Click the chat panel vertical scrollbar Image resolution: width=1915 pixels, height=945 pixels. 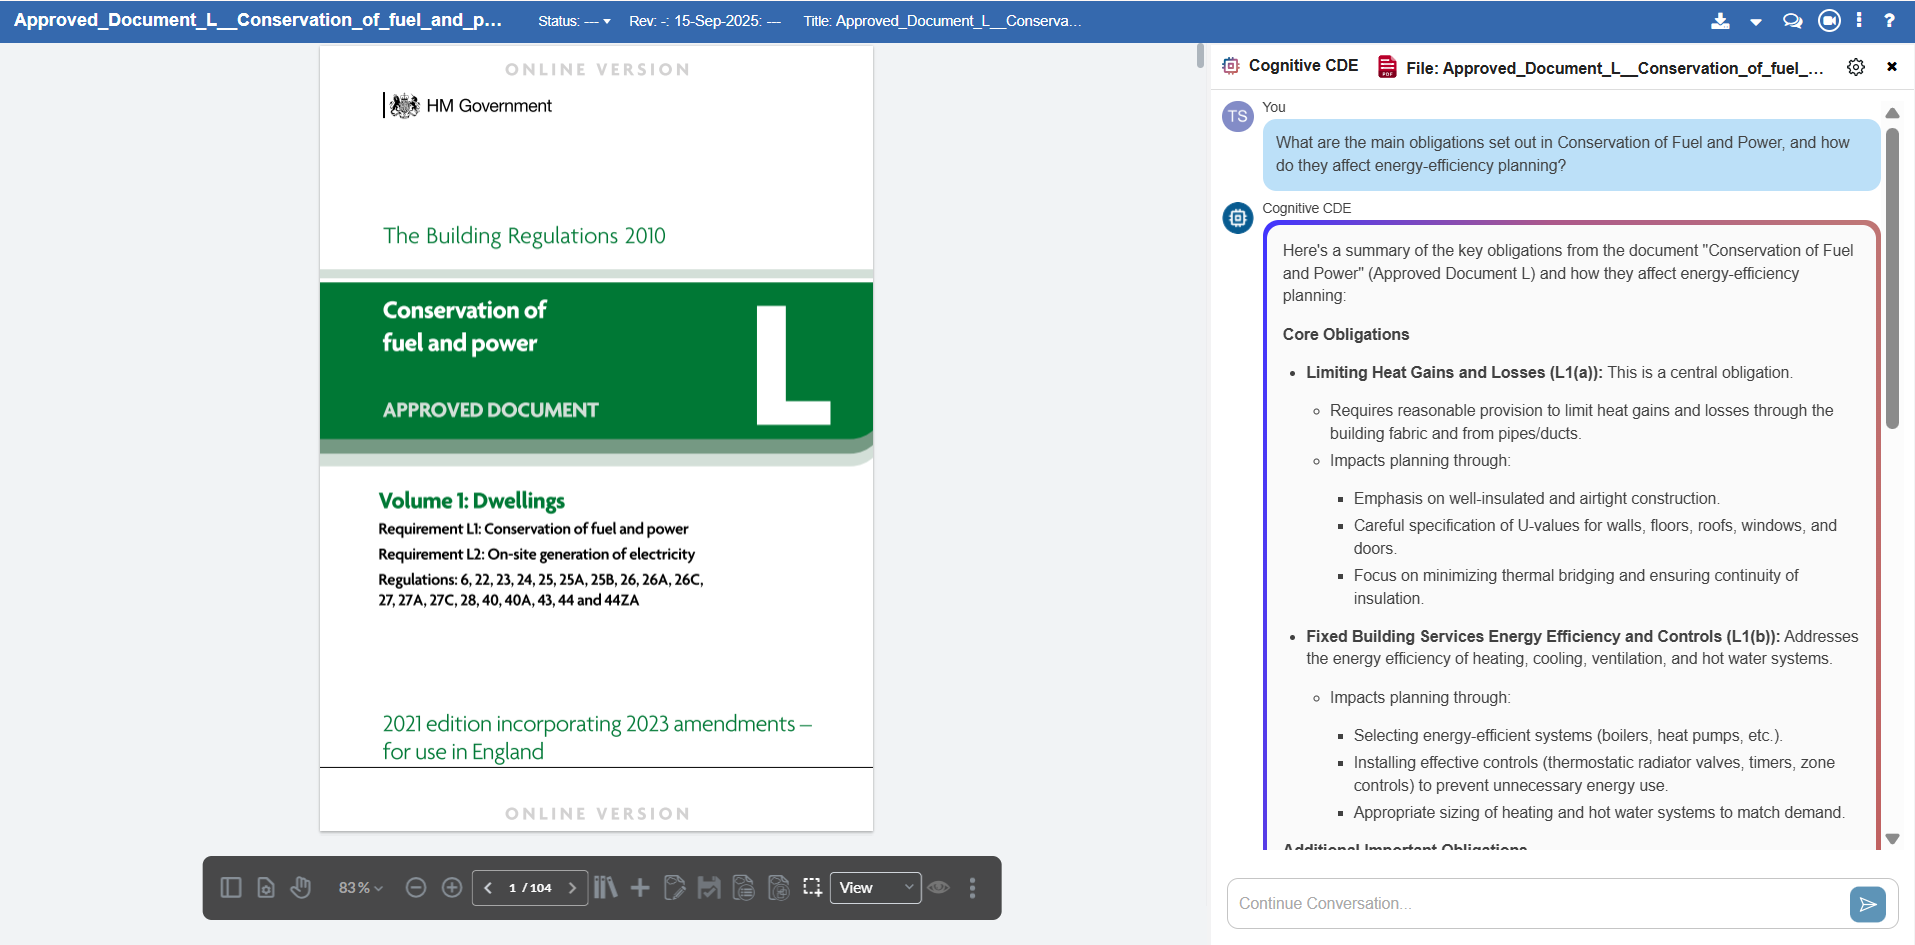[1892, 280]
